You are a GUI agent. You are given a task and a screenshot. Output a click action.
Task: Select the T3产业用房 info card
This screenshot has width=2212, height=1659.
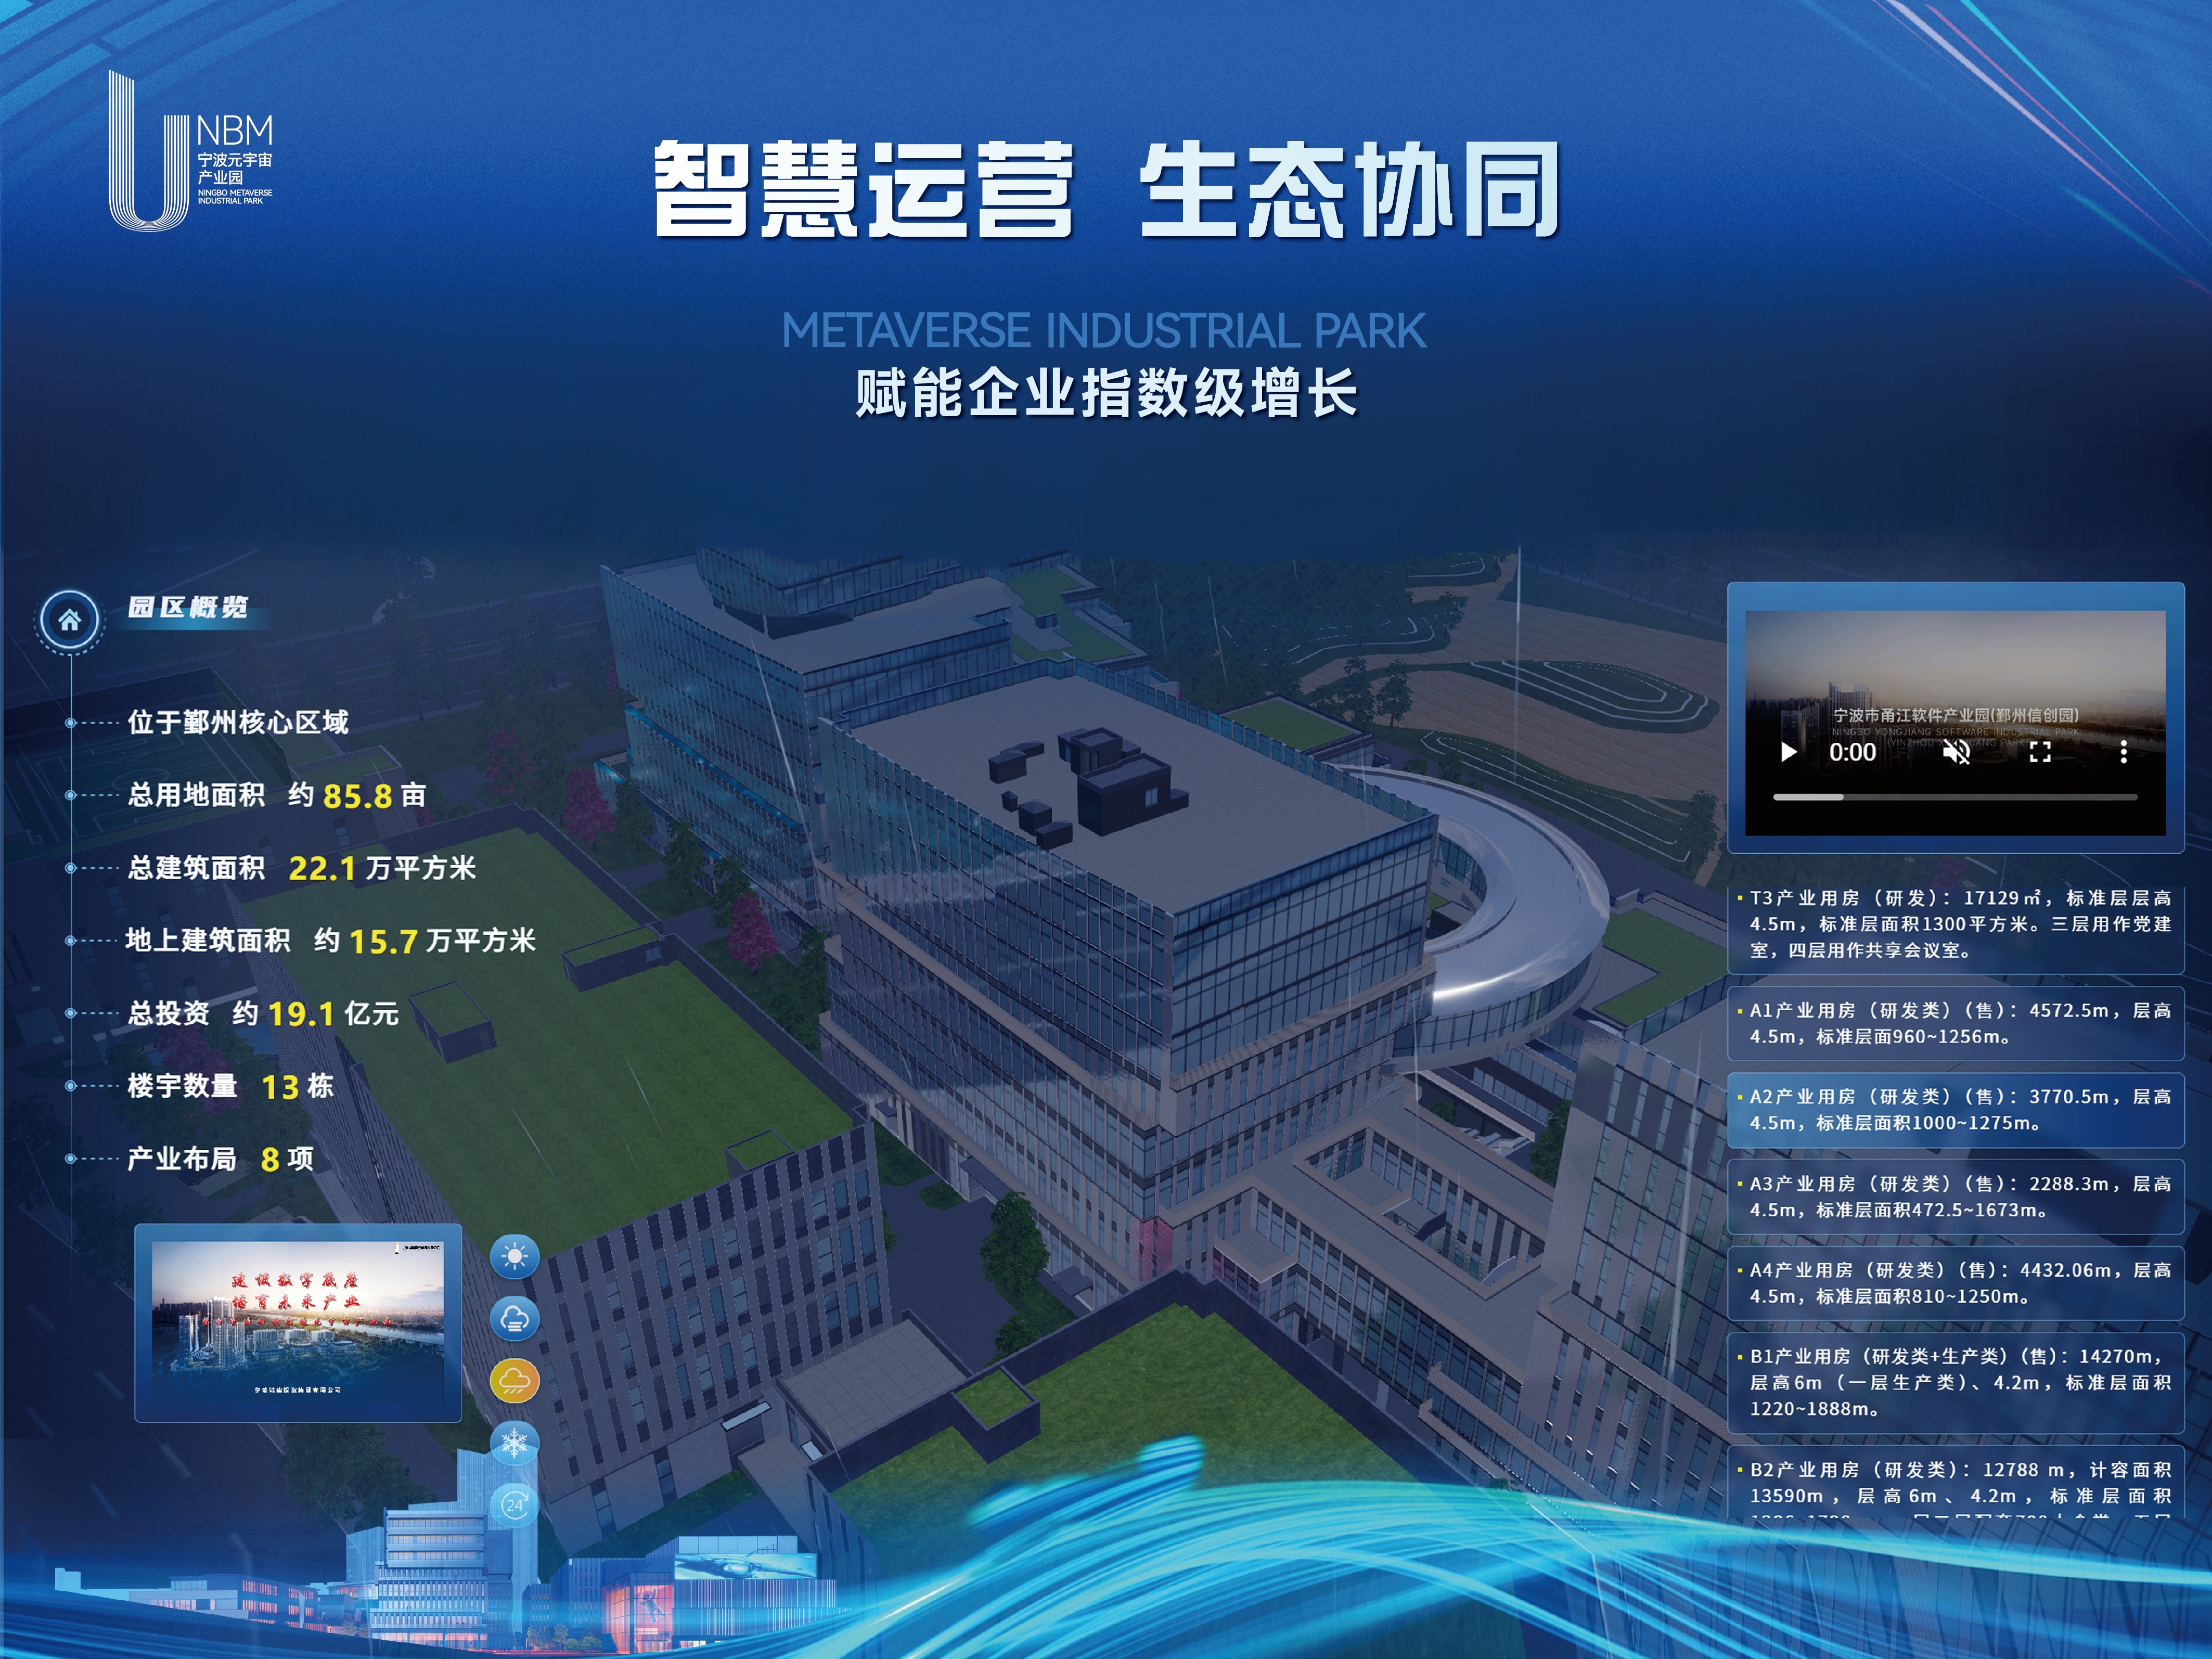pyautogui.click(x=1955, y=925)
